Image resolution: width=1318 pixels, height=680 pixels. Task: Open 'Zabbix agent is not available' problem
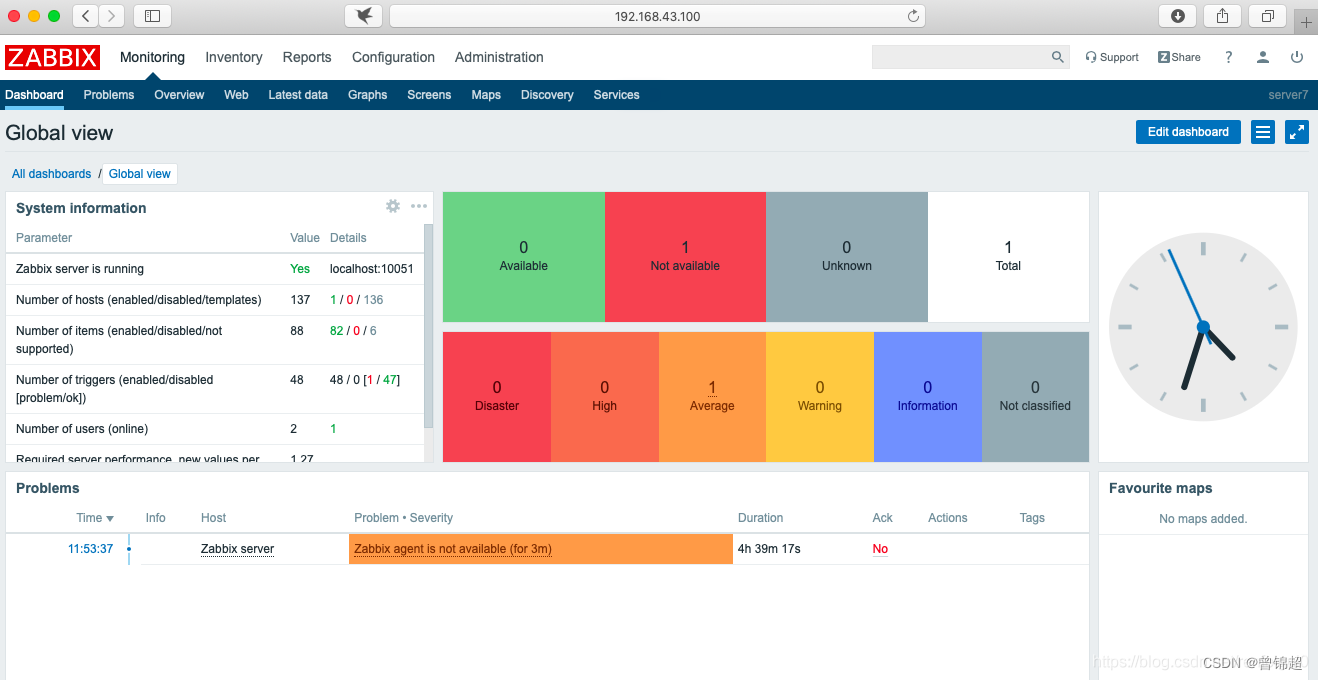click(x=453, y=549)
